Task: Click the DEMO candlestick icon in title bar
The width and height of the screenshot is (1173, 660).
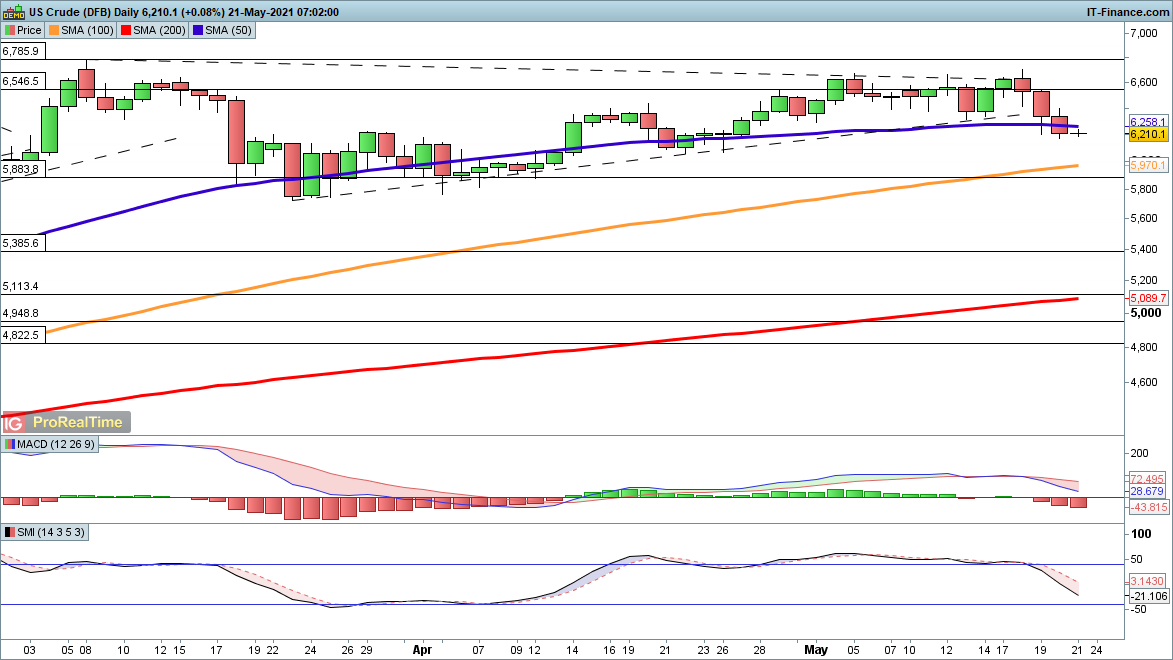Action: (x=13, y=12)
